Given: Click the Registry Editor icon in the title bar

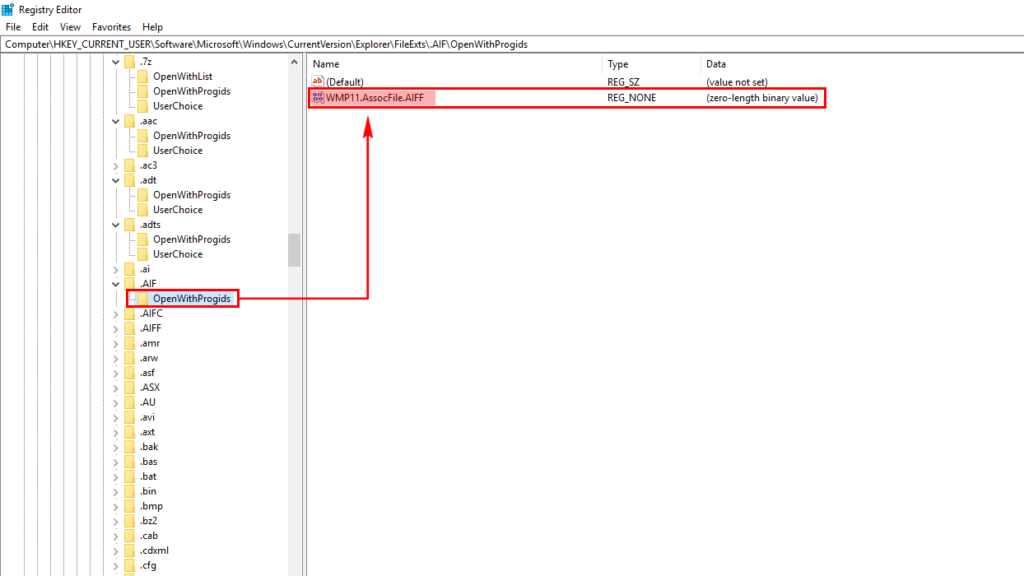Looking at the screenshot, I should 9,9.
